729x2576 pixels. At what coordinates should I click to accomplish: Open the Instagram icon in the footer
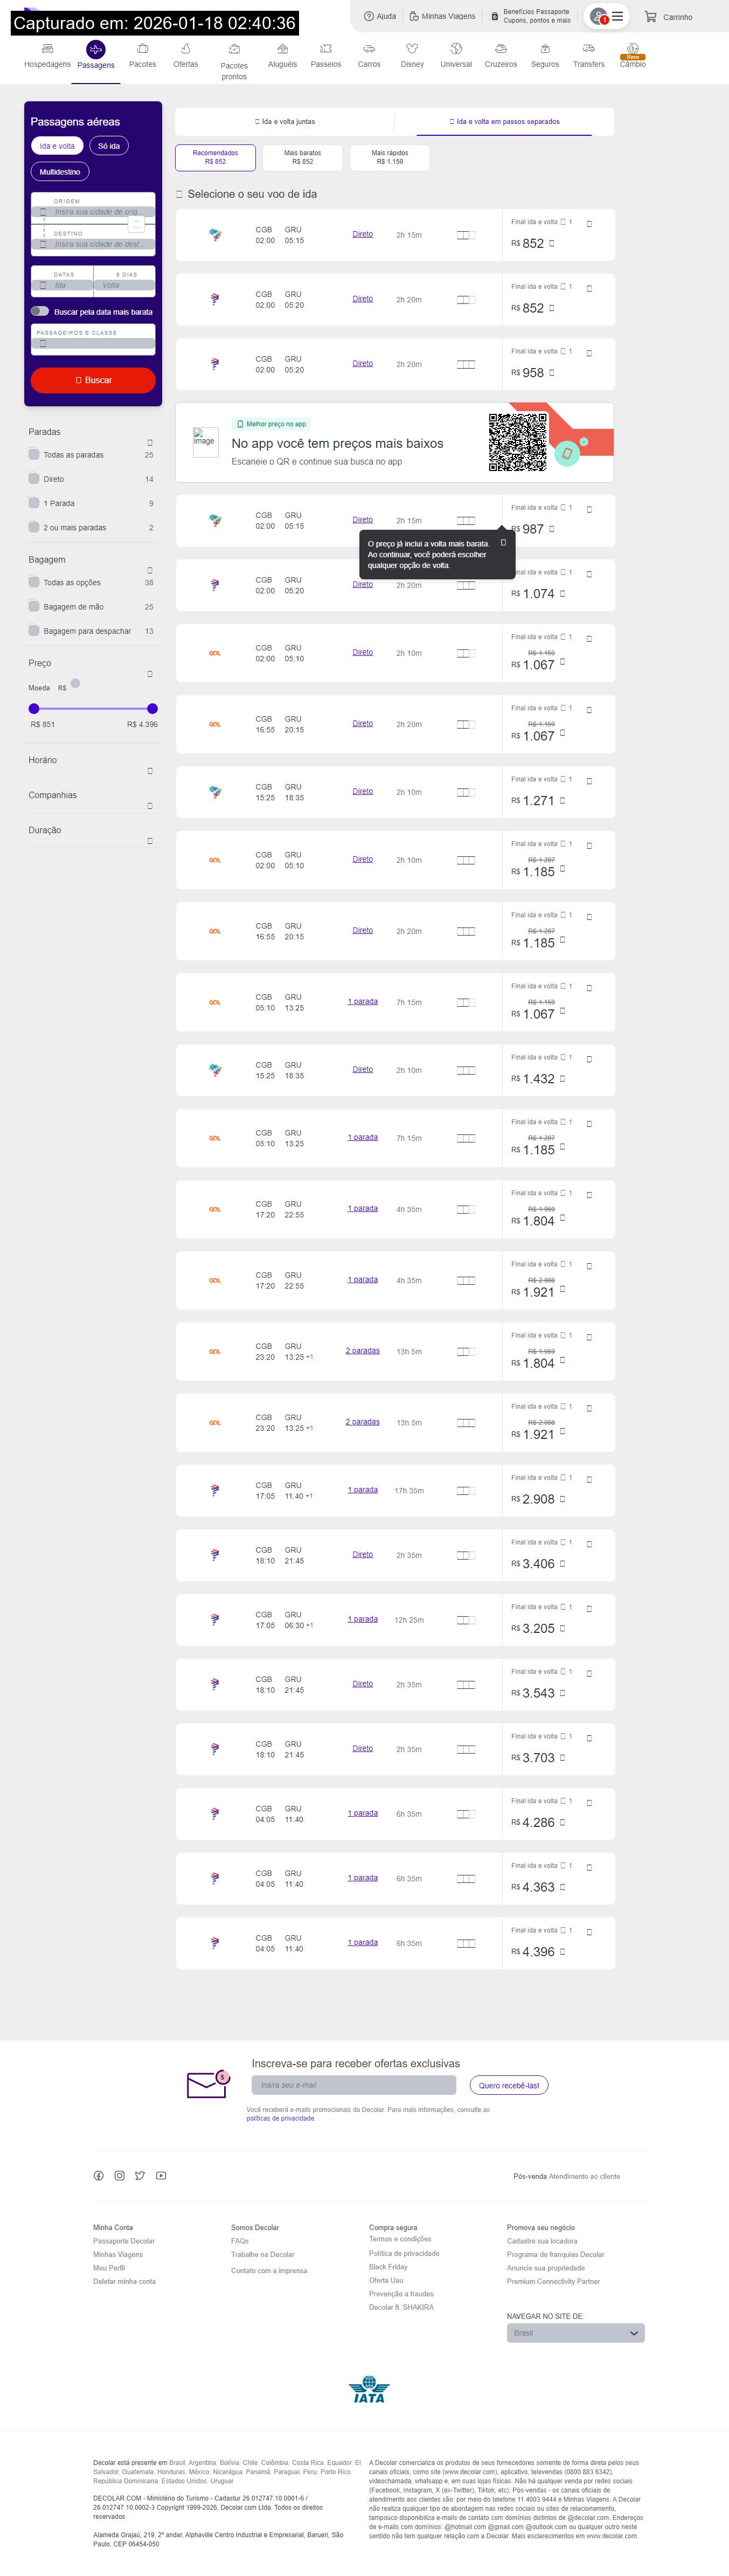pos(120,2175)
